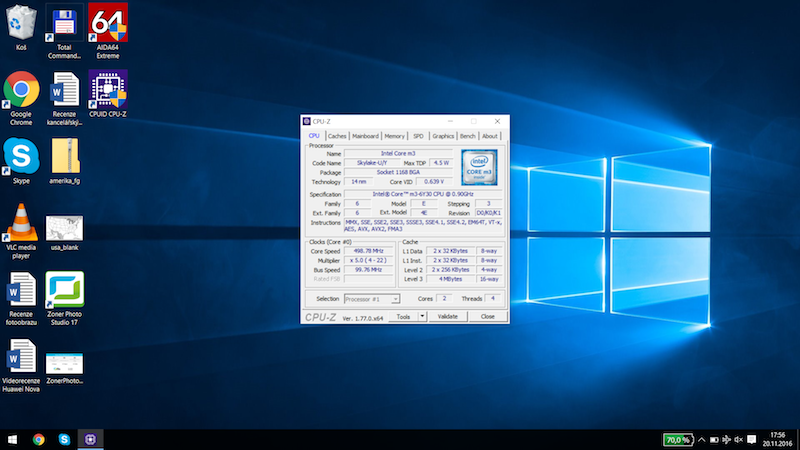Open Recenze kancelářskí Word document
Screen dimensions: 800x450
(x=64, y=98)
